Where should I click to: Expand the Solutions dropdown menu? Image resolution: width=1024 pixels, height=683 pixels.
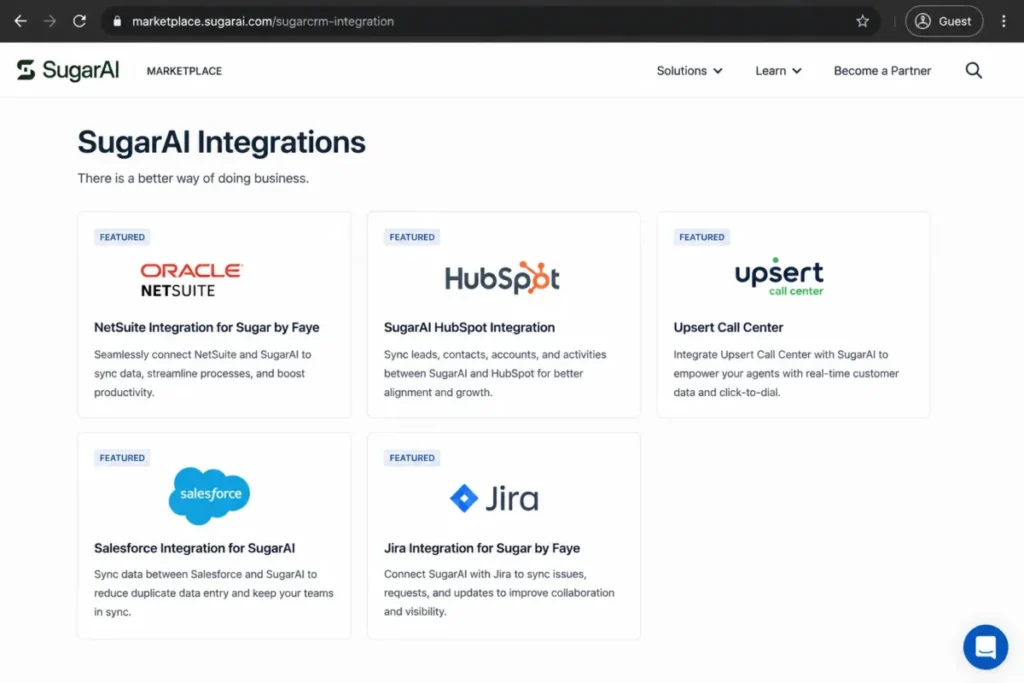[x=690, y=71]
